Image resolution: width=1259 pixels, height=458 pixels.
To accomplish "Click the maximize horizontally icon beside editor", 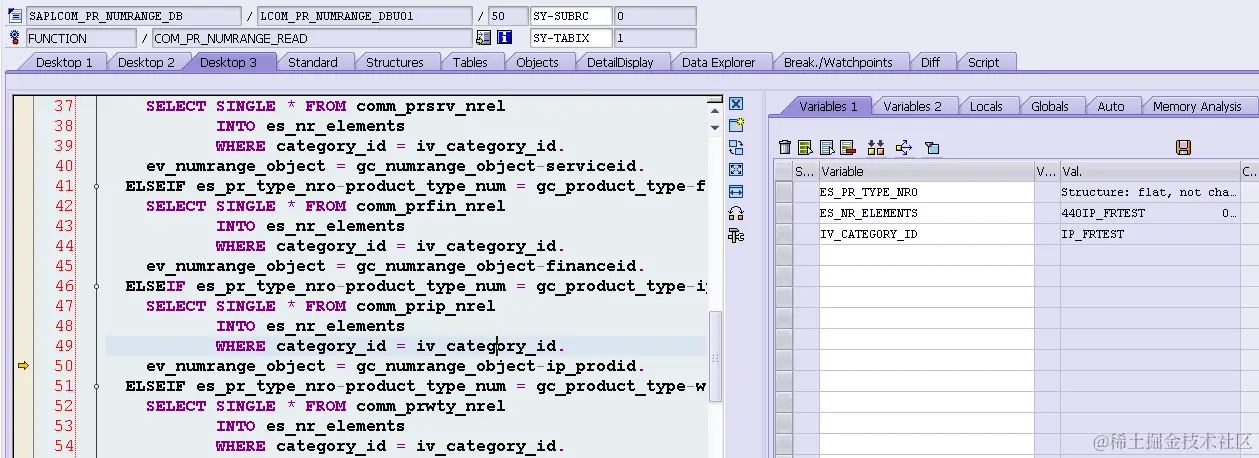I will pyautogui.click(x=736, y=191).
